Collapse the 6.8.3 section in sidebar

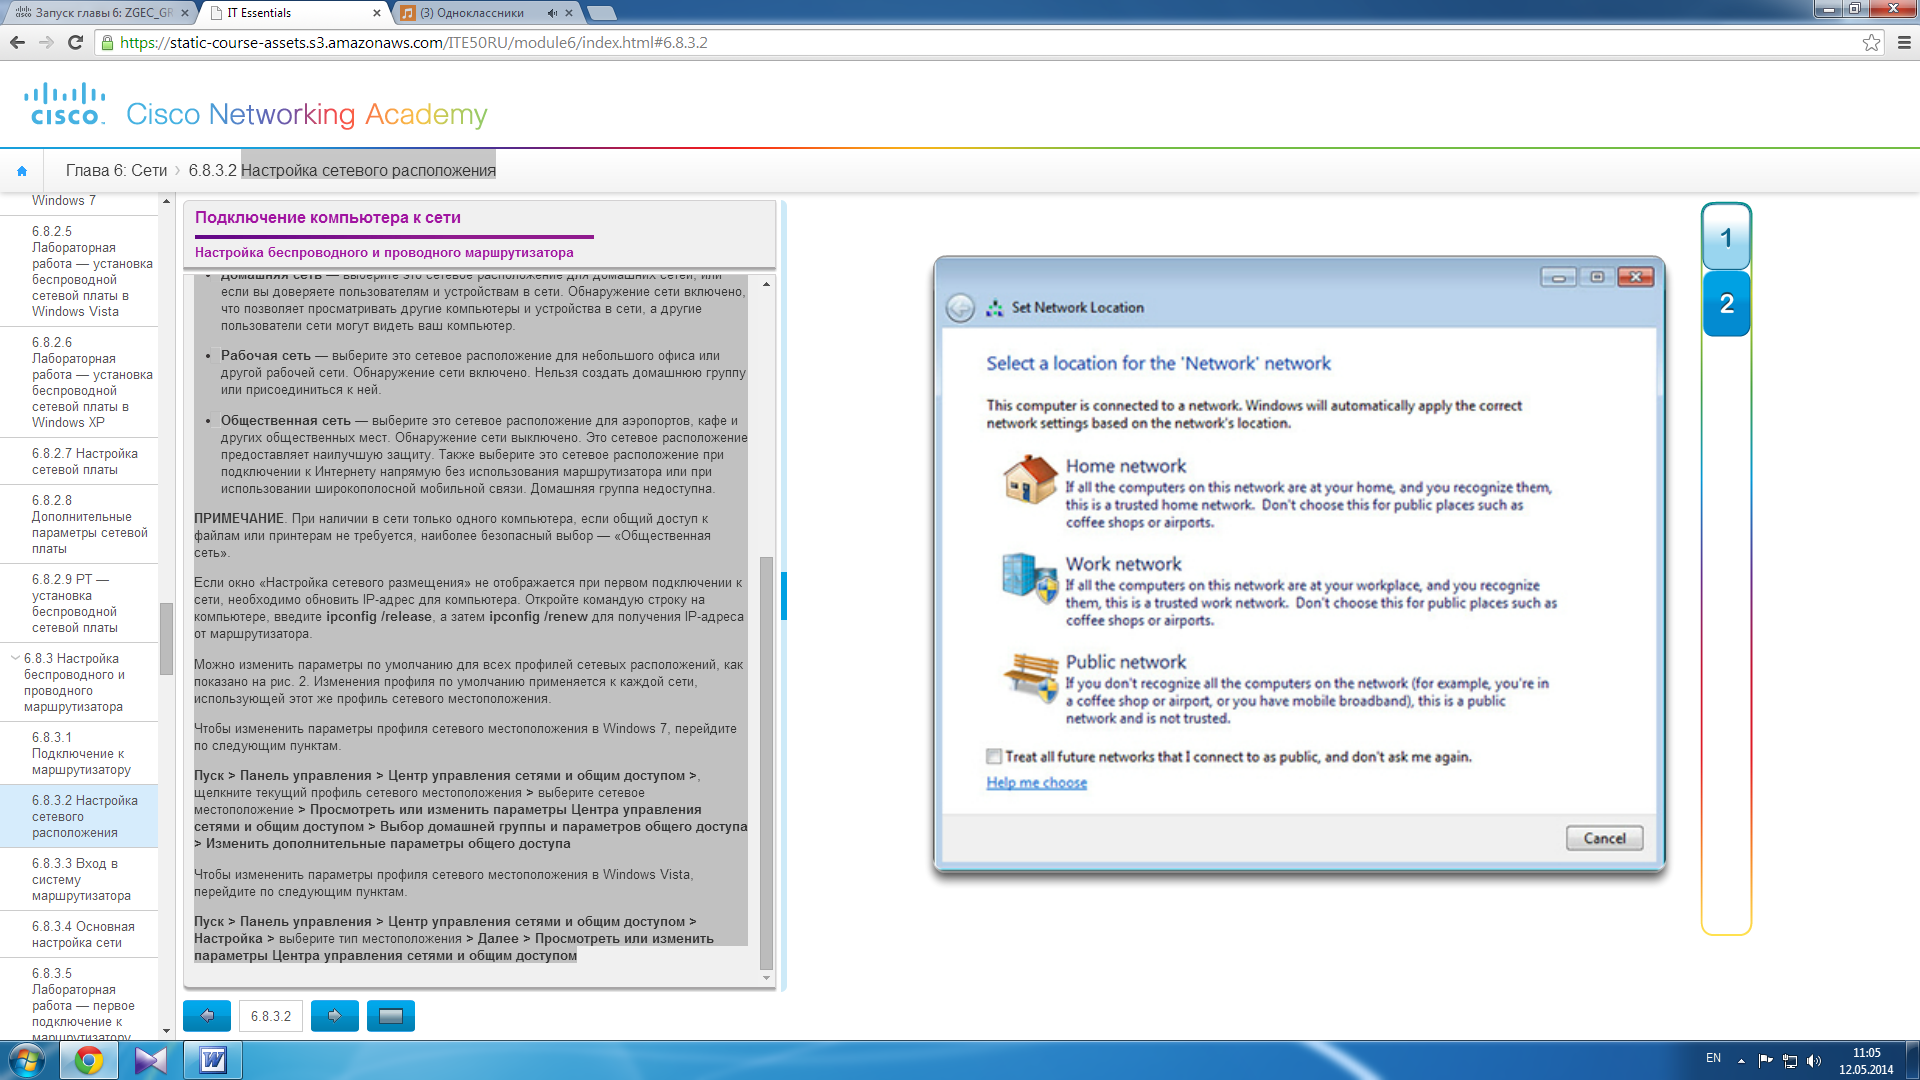pos(15,658)
